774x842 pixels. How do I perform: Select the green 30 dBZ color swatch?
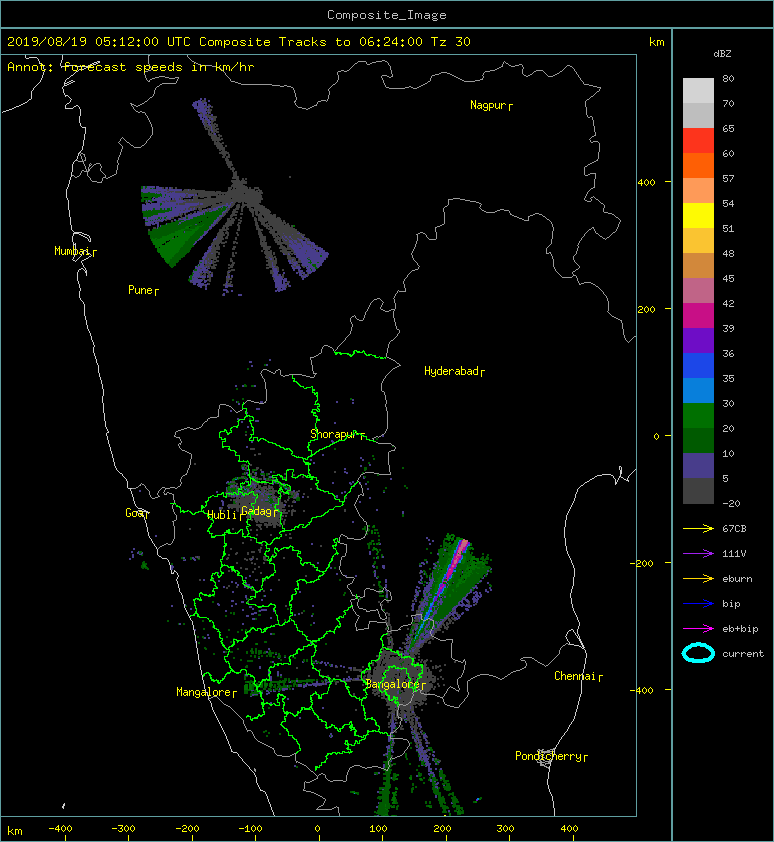(x=698, y=415)
